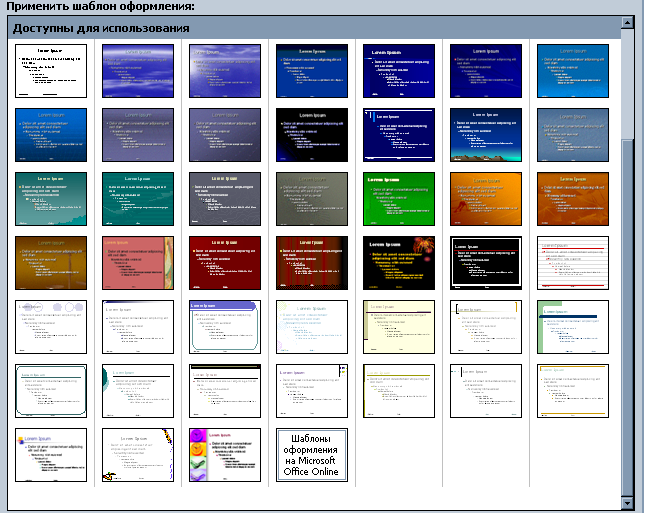Apply the green background design template
This screenshot has width=645, height=513.
(x=399, y=199)
